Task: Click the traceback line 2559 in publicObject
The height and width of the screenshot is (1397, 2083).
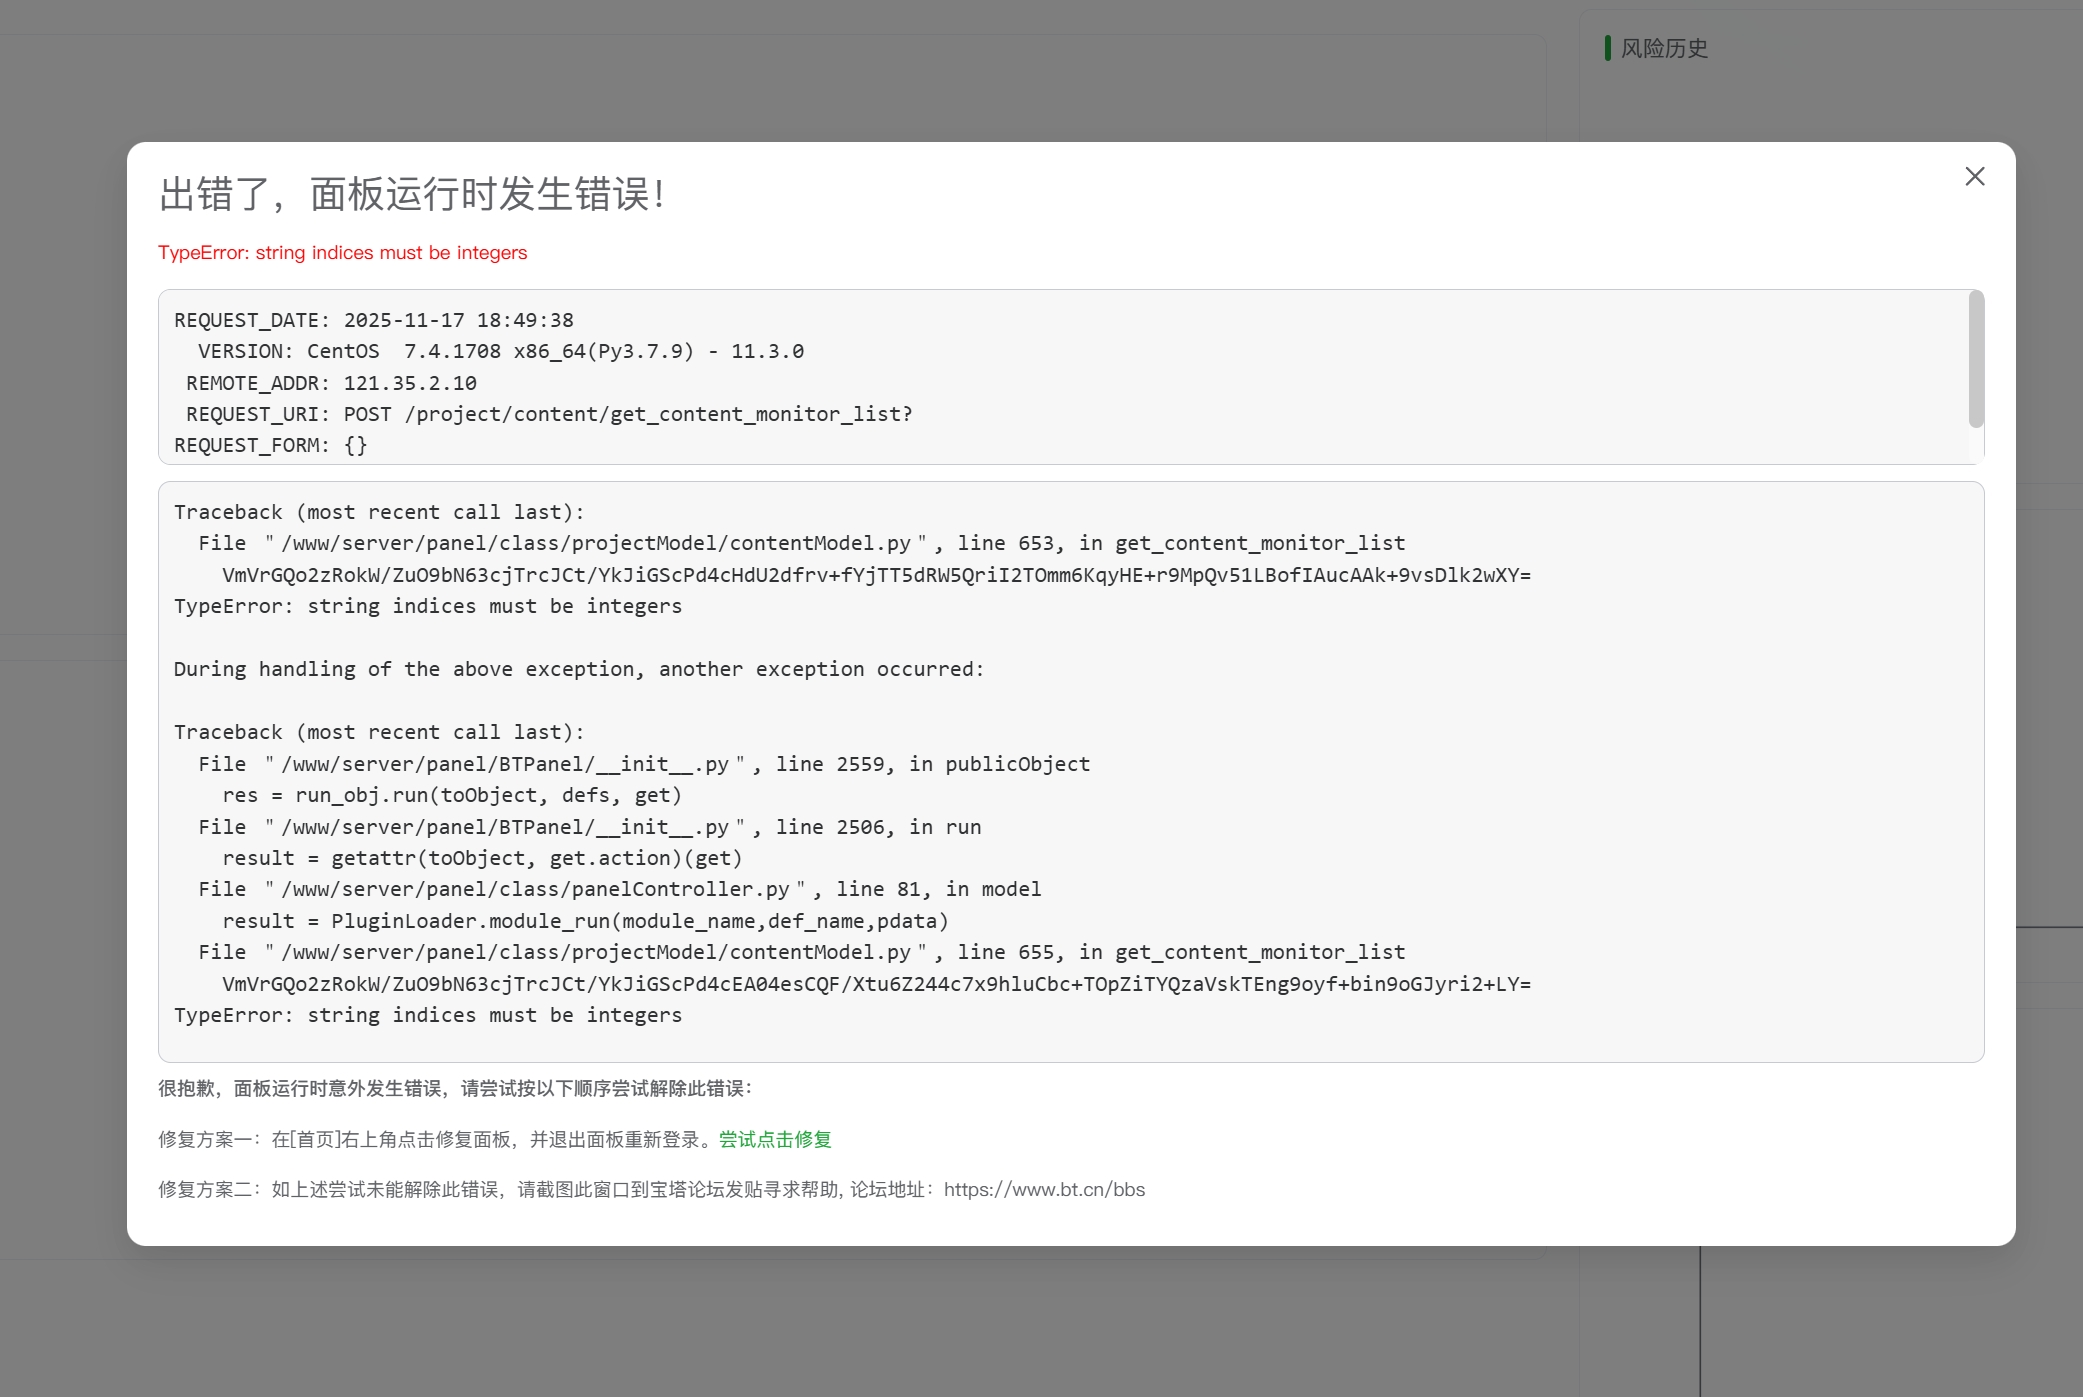Action: pos(644,764)
